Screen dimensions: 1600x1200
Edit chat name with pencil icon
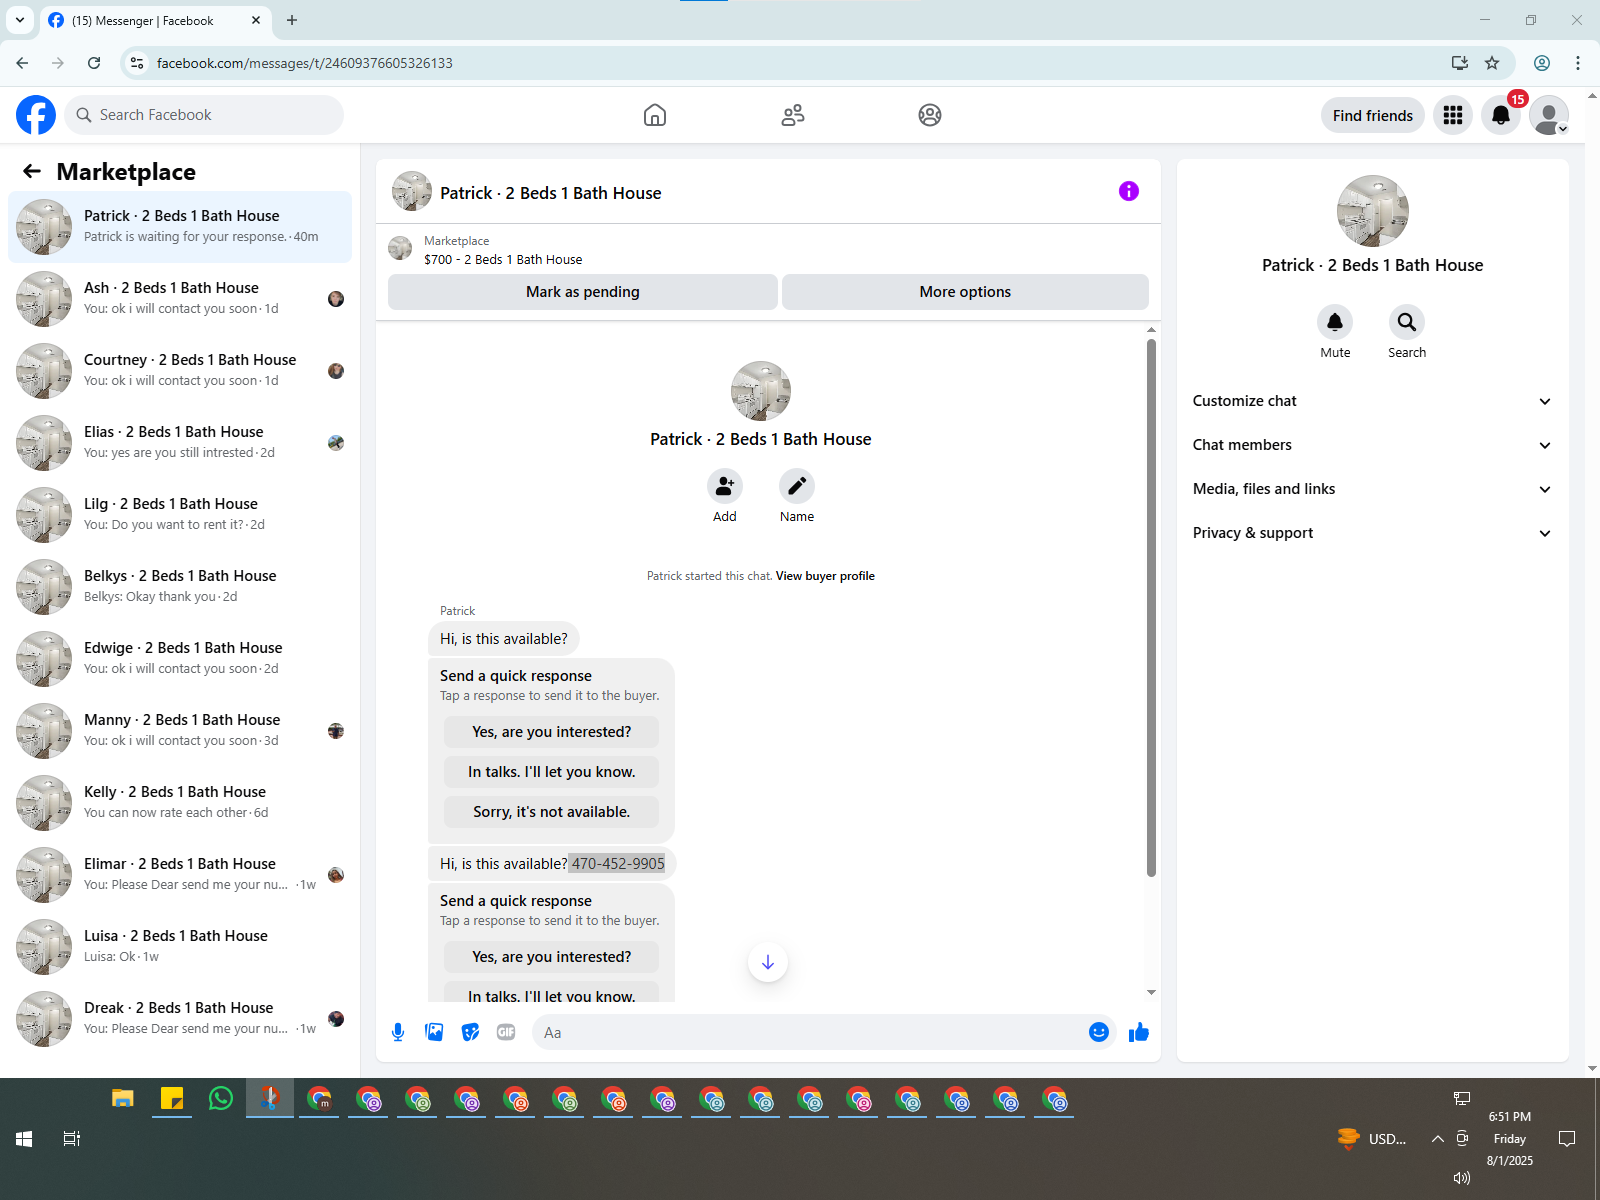[797, 486]
